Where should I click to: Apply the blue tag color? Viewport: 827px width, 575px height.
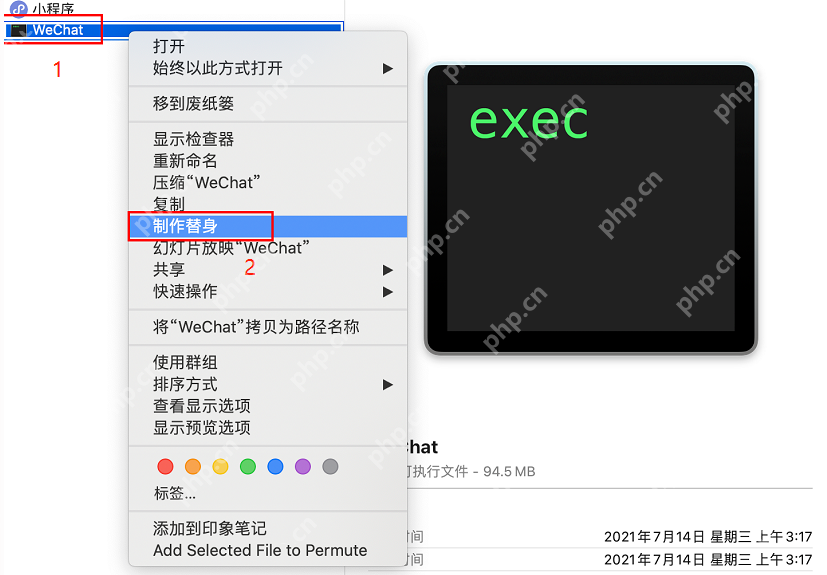[275, 466]
